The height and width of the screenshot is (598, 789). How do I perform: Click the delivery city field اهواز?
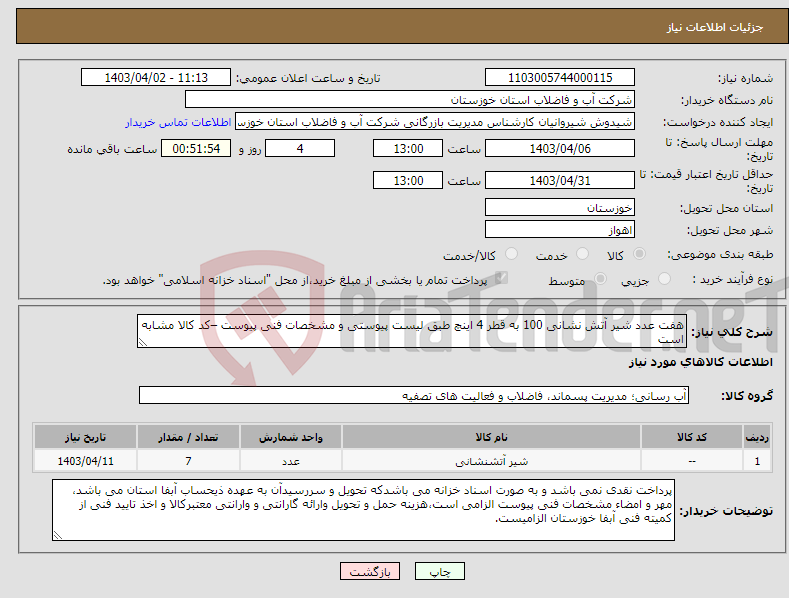pos(560,230)
